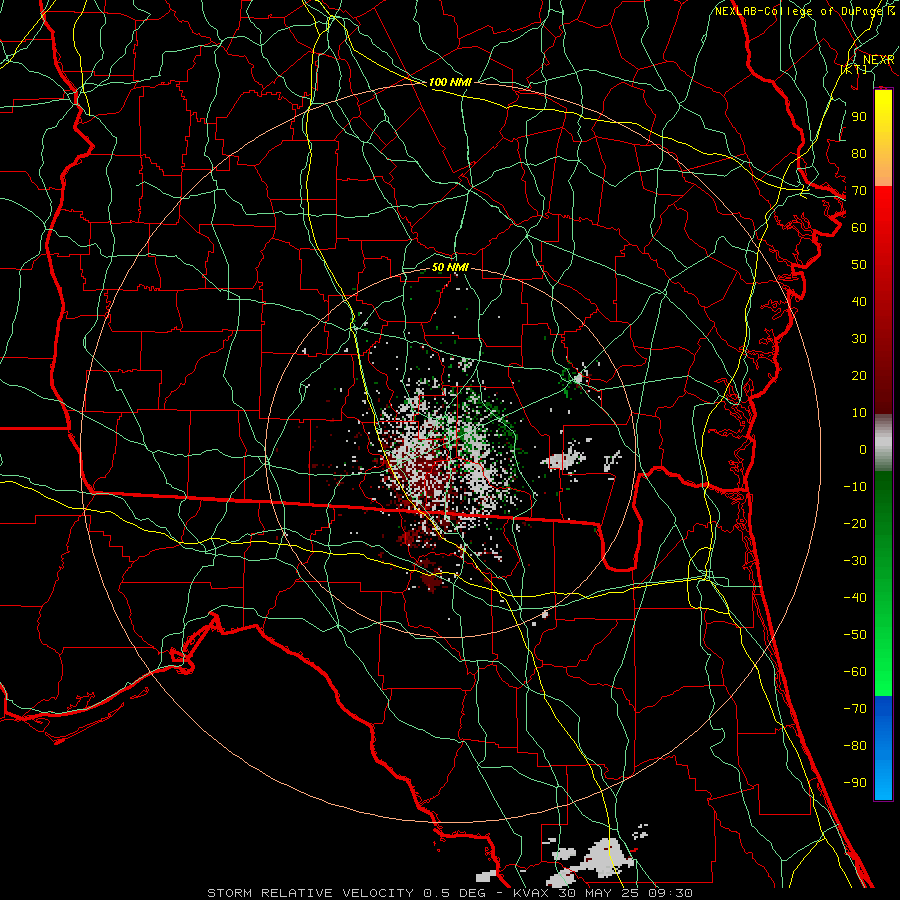
Task: Select the 80 value on velocity scale
Action: 859,154
